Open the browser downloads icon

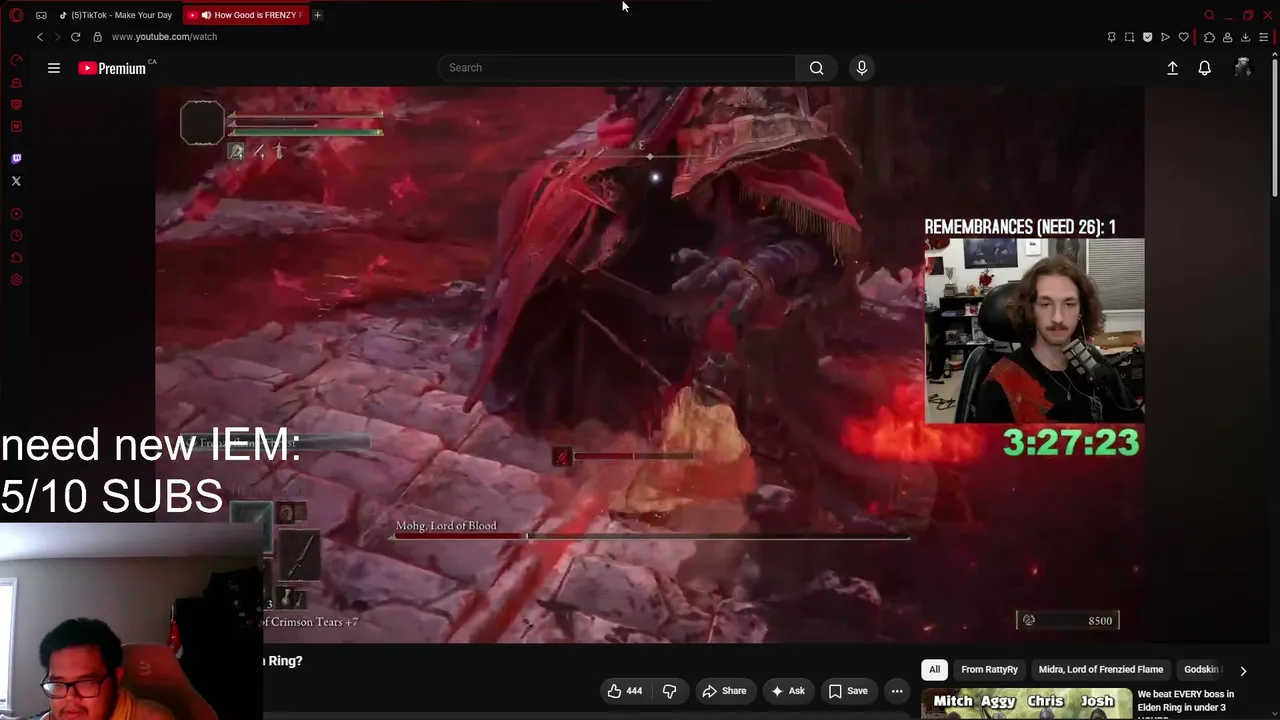(x=1245, y=37)
